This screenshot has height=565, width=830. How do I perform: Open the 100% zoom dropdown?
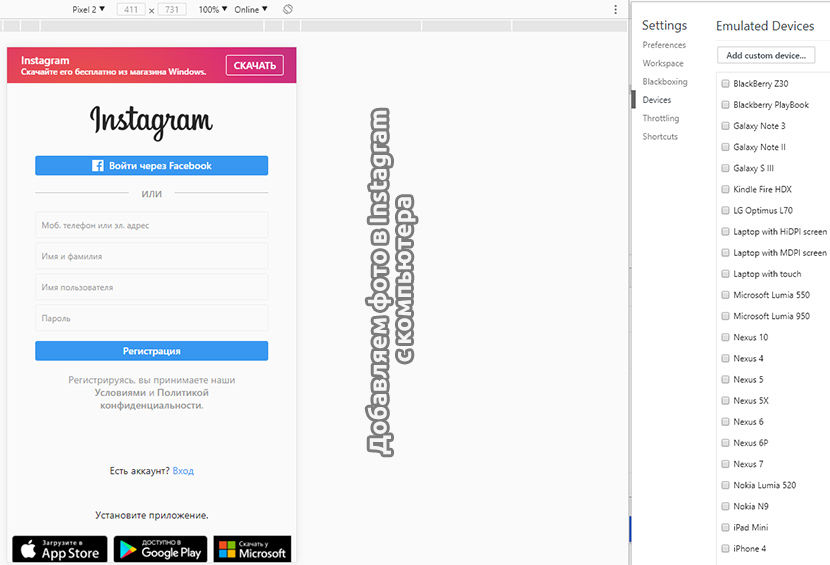[213, 10]
